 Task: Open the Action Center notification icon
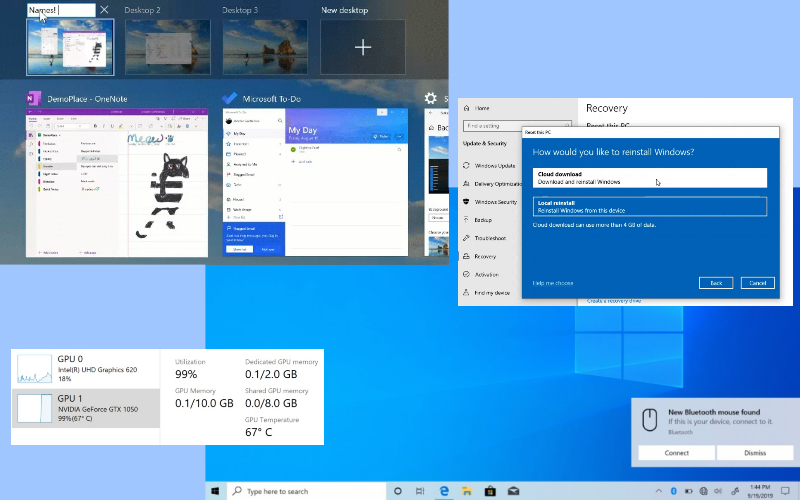pyautogui.click(x=786, y=491)
